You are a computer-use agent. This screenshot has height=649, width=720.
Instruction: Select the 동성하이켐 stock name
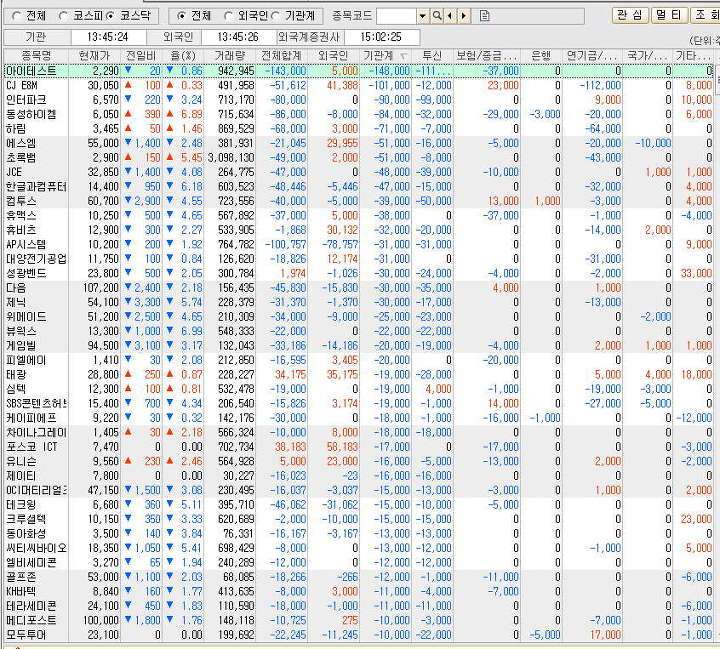click(x=31, y=114)
